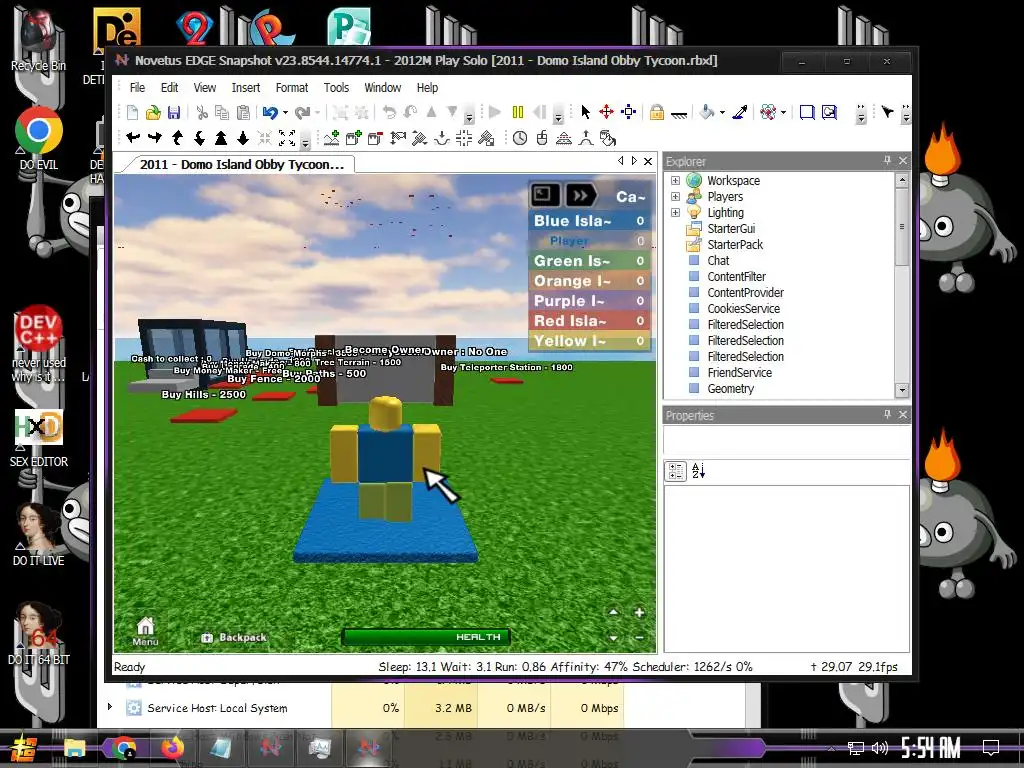Open the Tools menu

[336, 88]
